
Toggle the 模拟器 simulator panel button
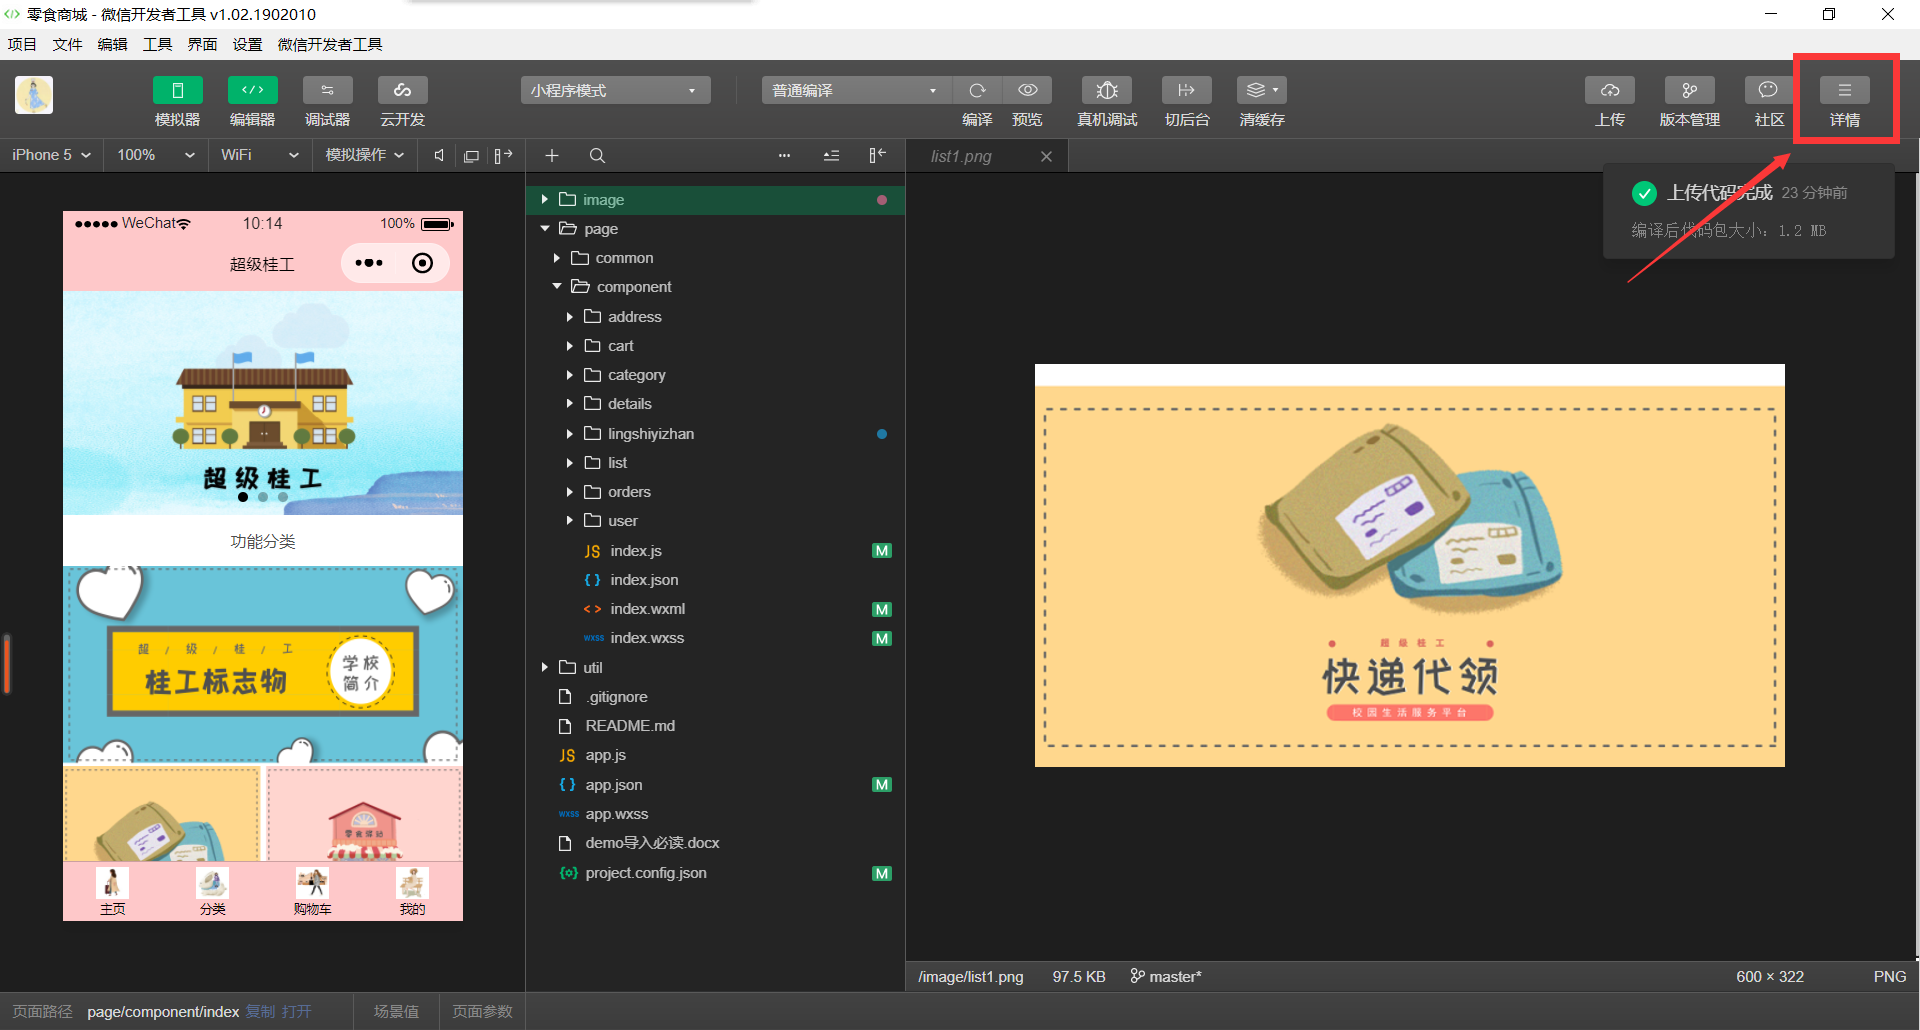click(x=178, y=90)
